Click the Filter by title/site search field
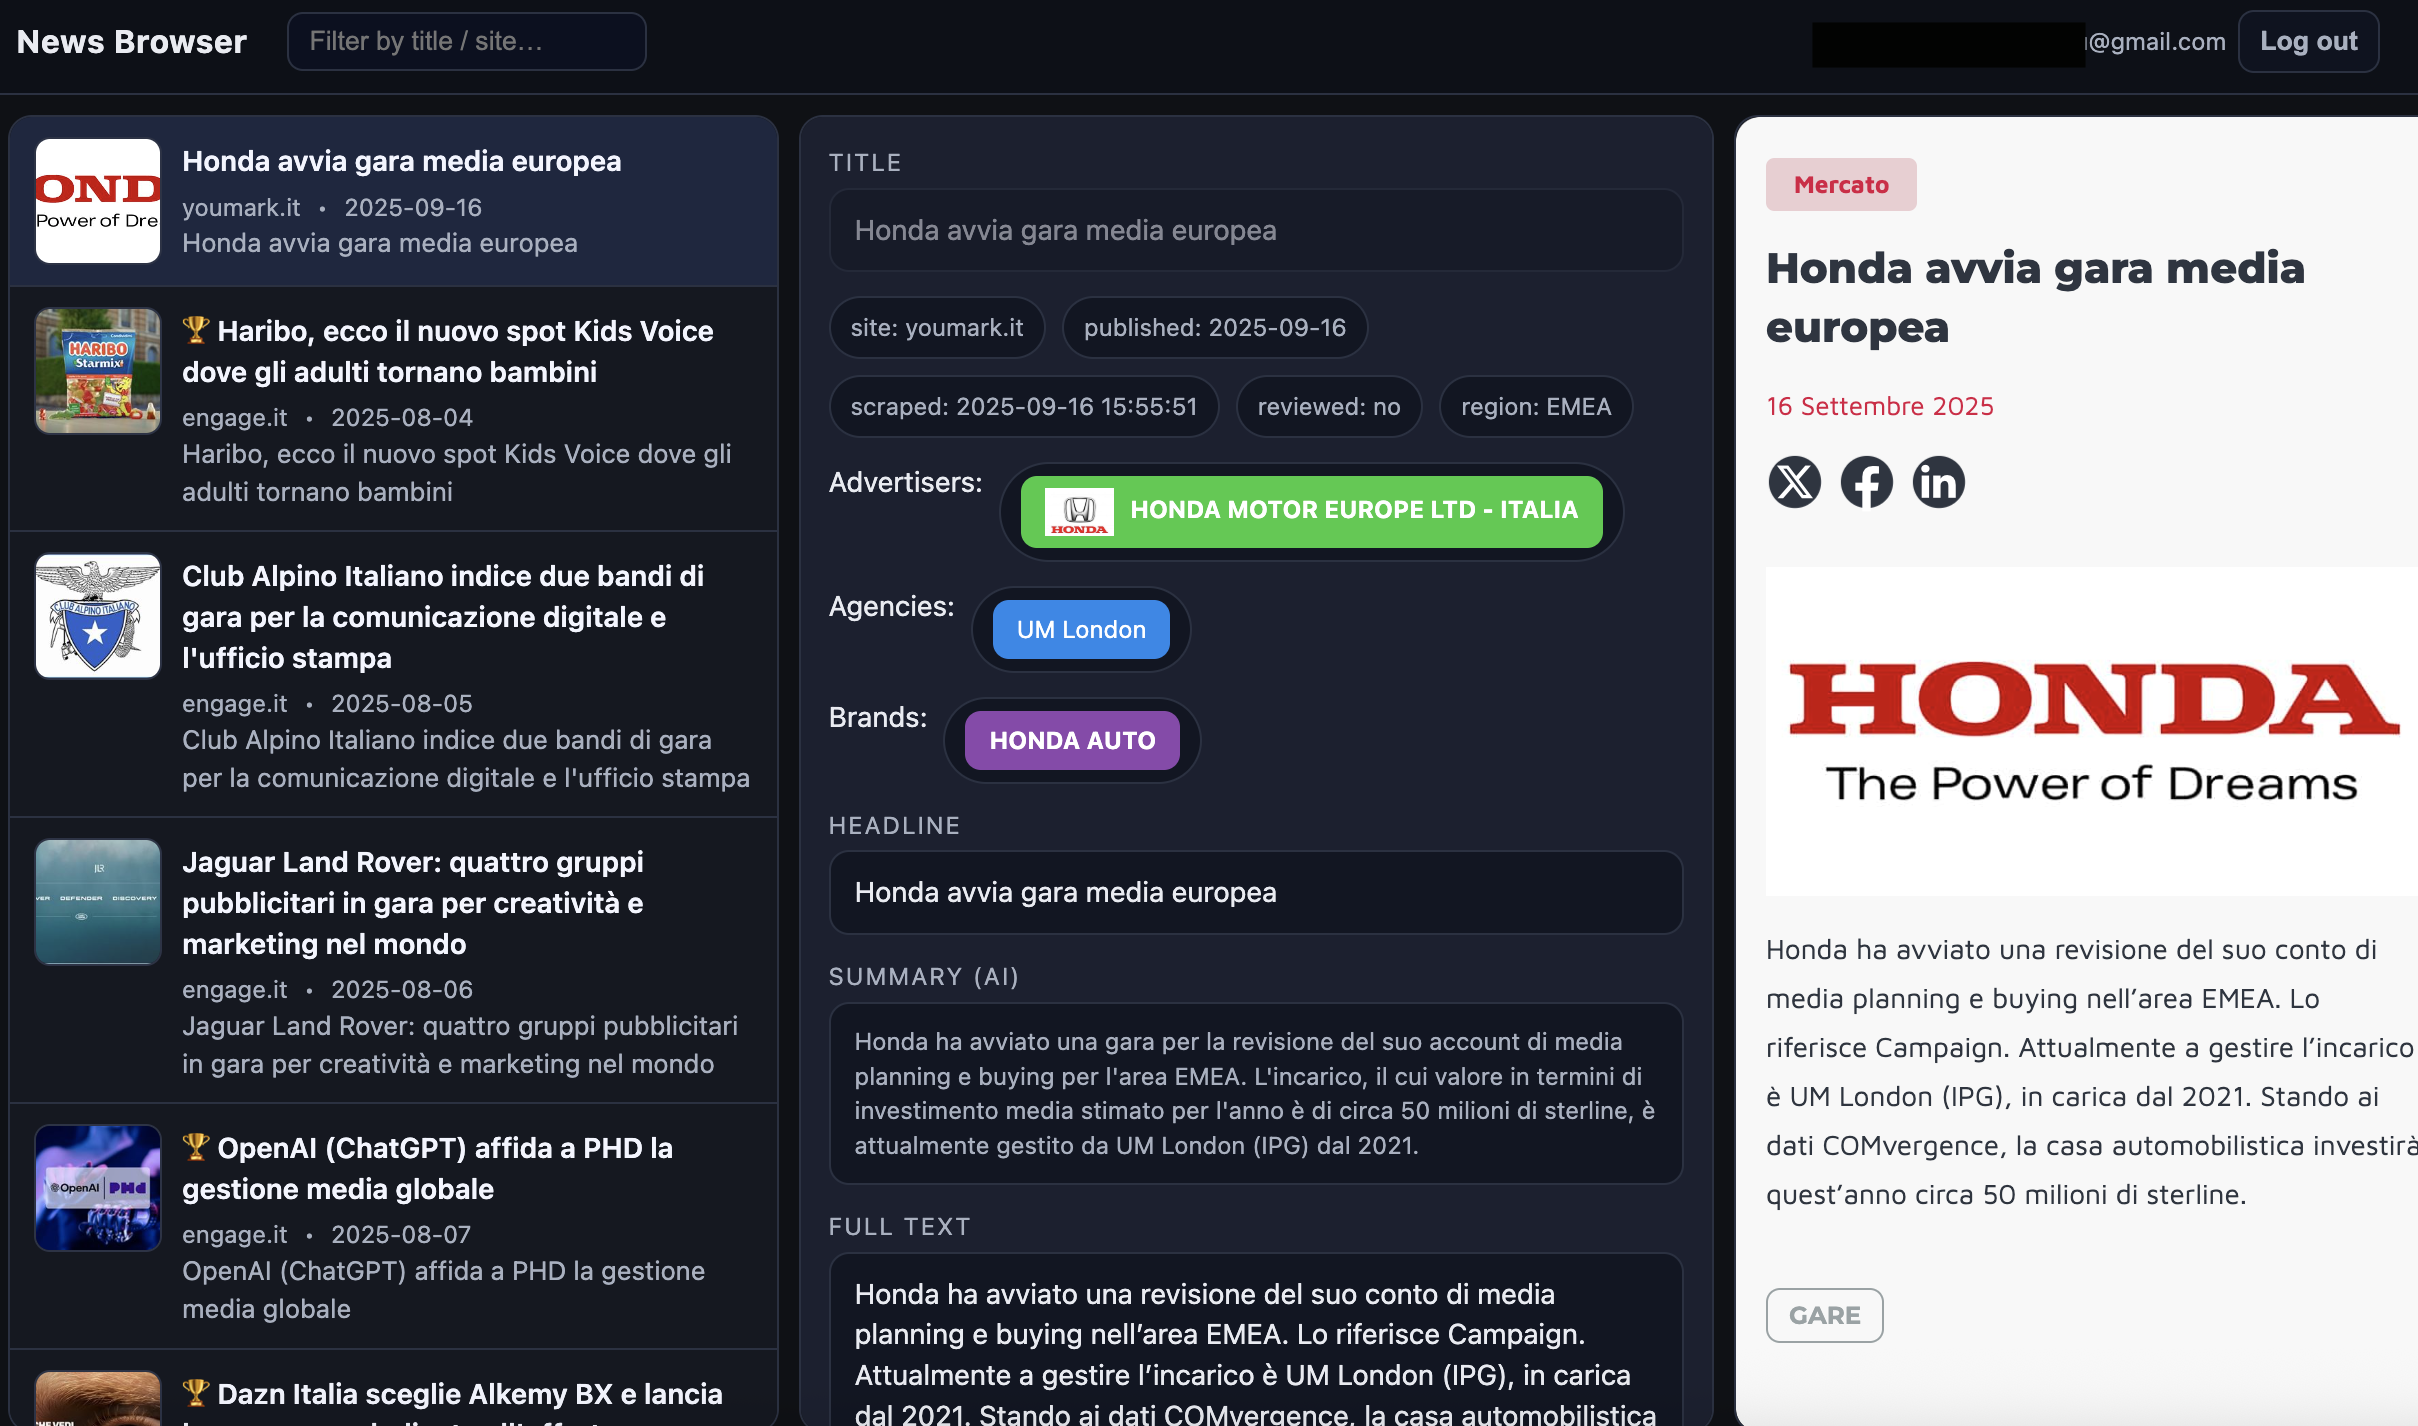The height and width of the screenshot is (1426, 2418). [x=466, y=42]
